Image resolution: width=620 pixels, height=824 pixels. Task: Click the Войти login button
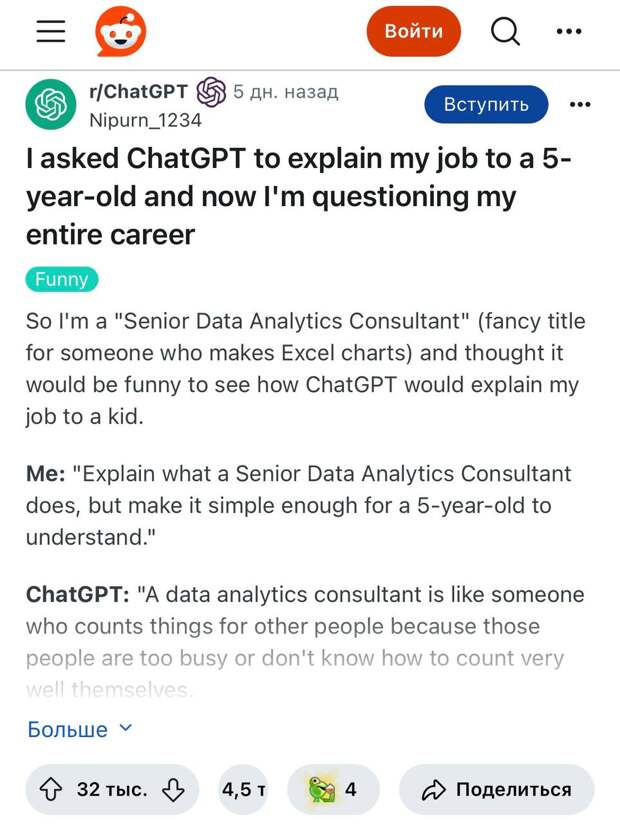click(x=414, y=31)
